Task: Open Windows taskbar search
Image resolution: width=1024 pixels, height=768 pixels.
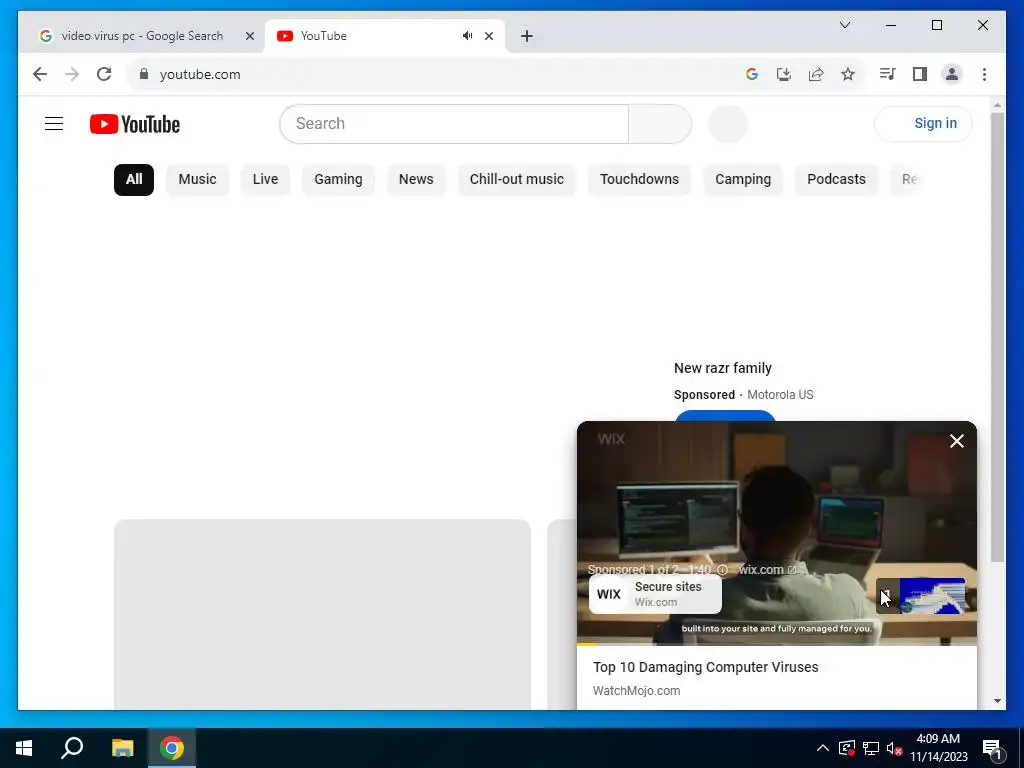Action: pos(72,748)
